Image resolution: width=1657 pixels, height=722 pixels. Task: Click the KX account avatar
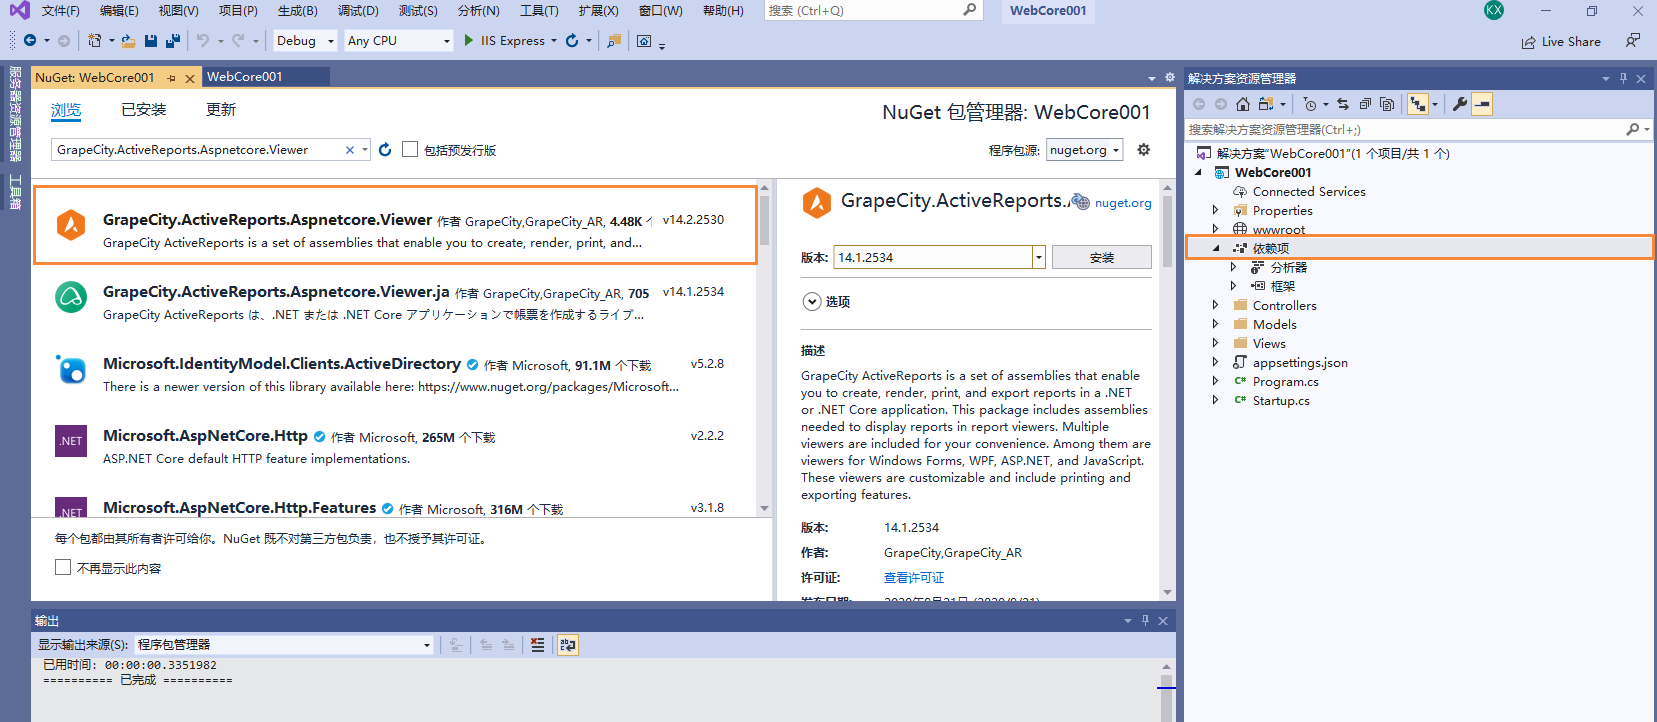click(x=1494, y=10)
